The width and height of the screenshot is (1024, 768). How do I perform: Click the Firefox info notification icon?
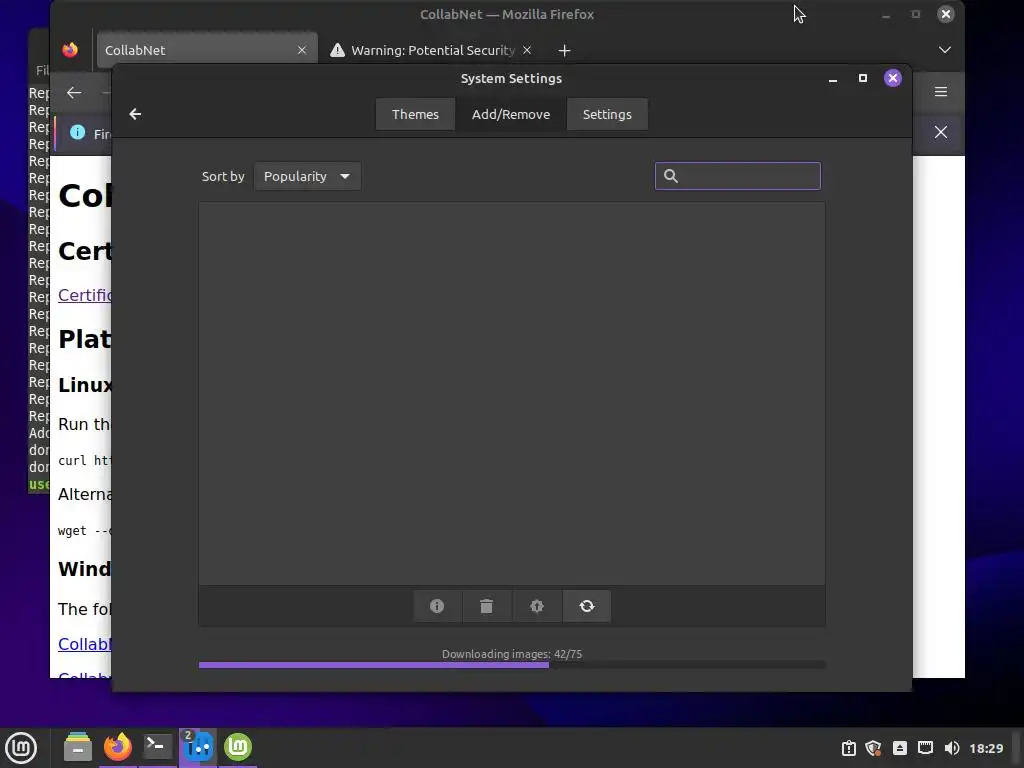click(x=77, y=133)
